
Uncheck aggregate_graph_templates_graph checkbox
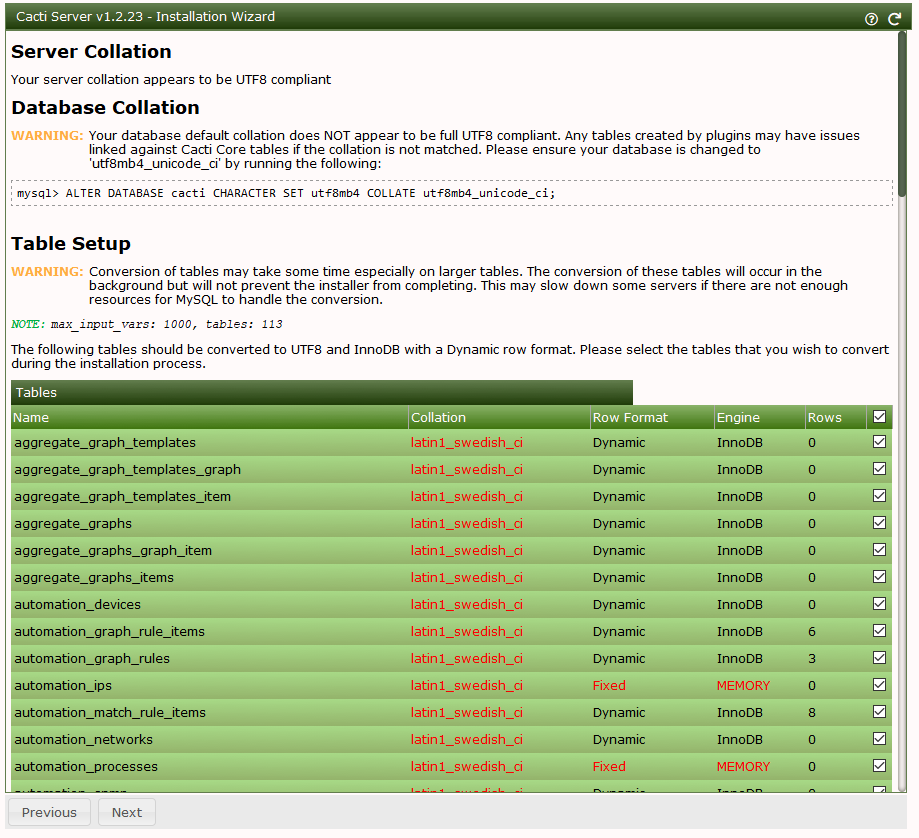(x=879, y=469)
